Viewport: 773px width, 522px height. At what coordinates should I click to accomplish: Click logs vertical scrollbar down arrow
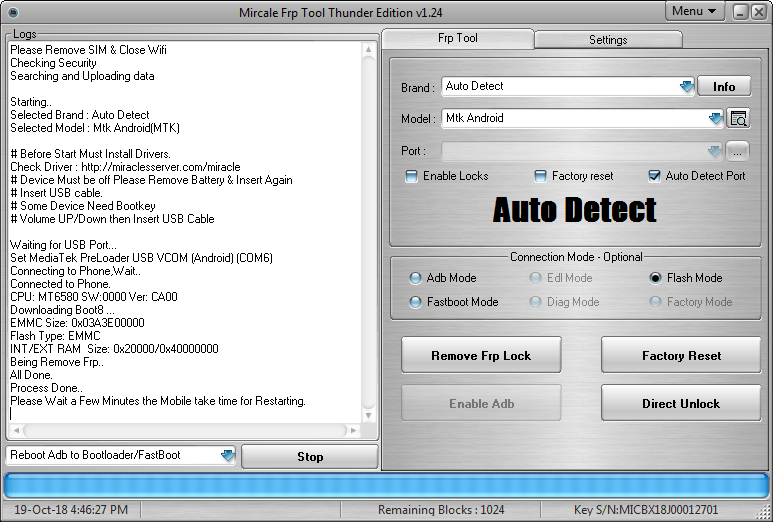[368, 416]
